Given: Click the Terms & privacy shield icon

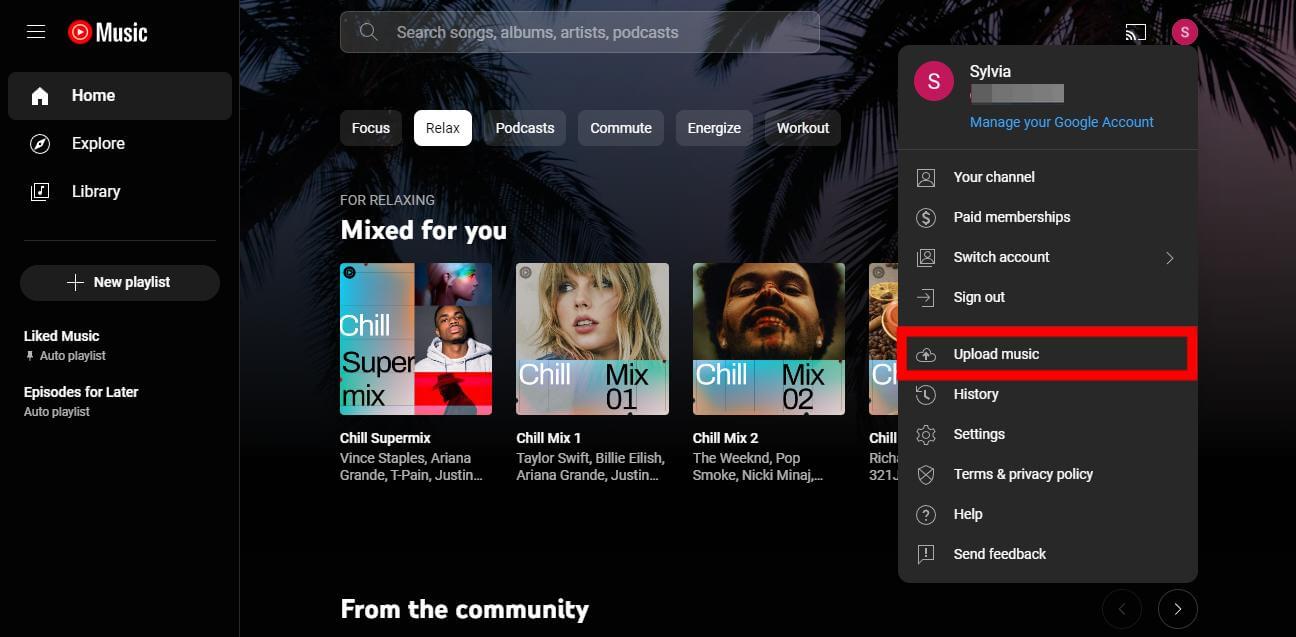Looking at the screenshot, I should pos(926,474).
